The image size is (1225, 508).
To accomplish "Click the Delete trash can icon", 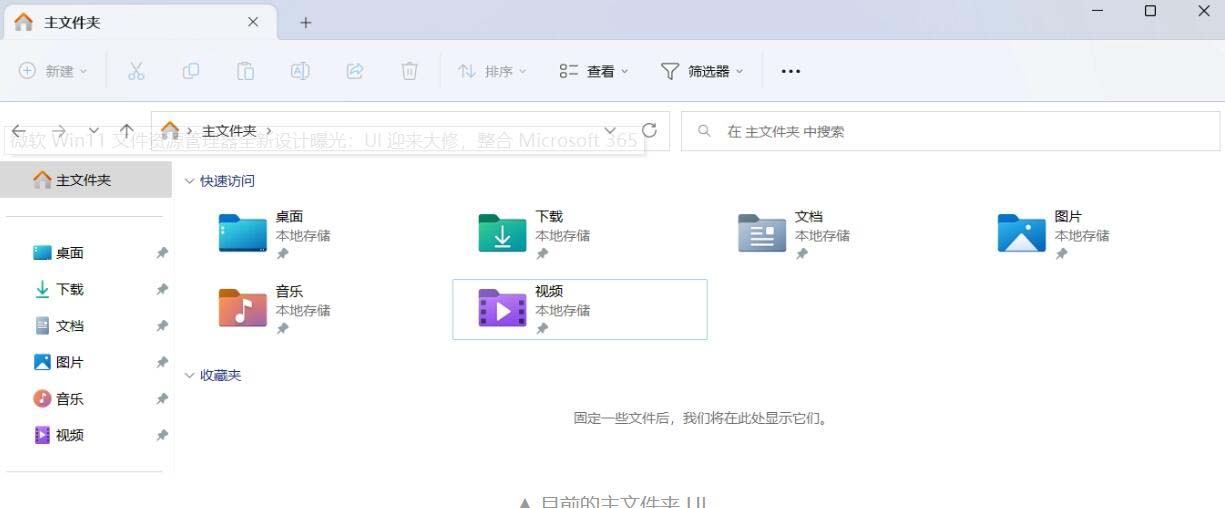I will [x=409, y=71].
